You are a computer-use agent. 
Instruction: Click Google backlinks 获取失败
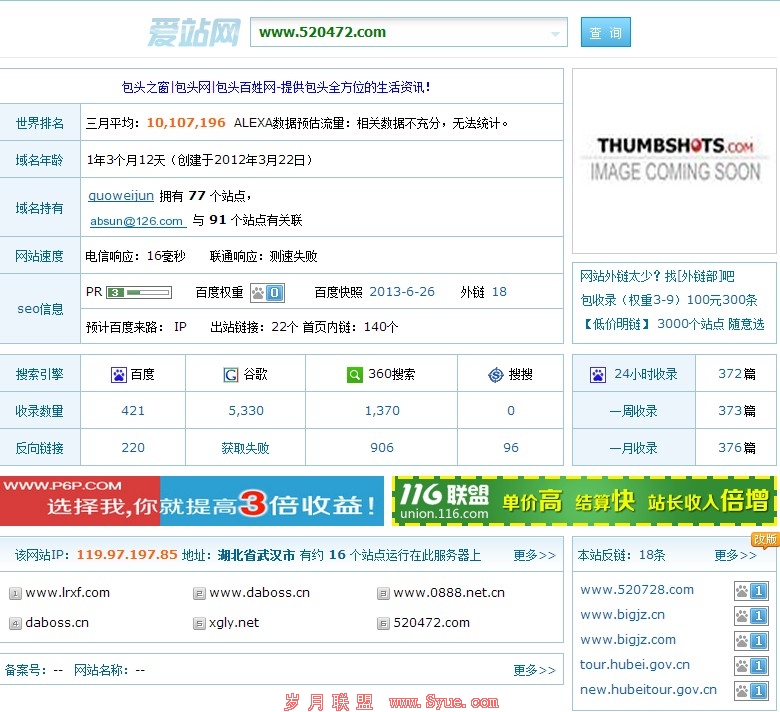coord(245,448)
